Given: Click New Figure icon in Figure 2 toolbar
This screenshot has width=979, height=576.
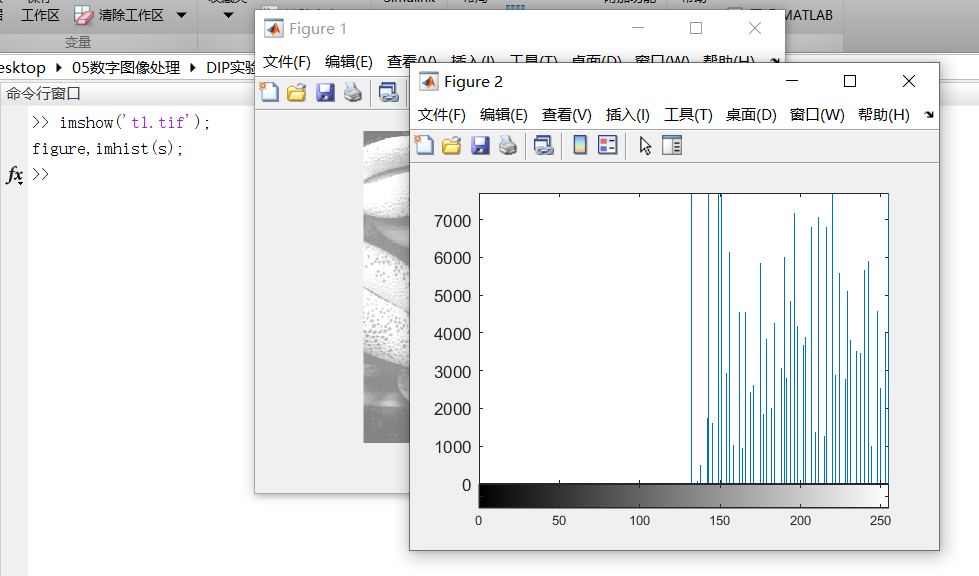Looking at the screenshot, I should pyautogui.click(x=425, y=145).
